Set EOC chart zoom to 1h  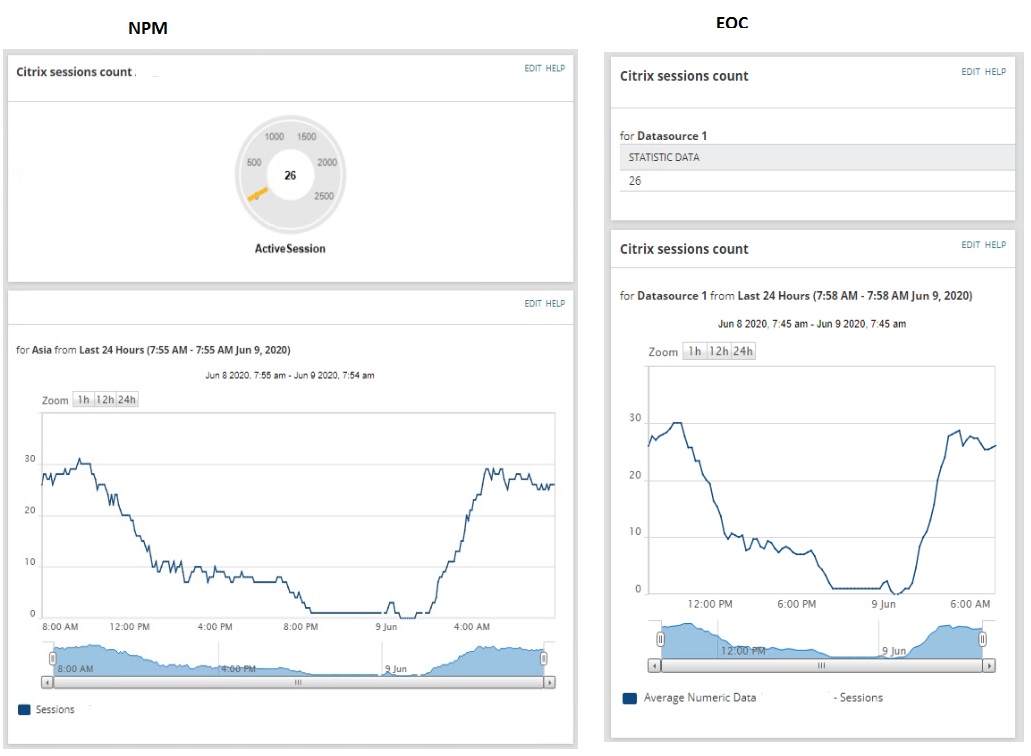(694, 351)
